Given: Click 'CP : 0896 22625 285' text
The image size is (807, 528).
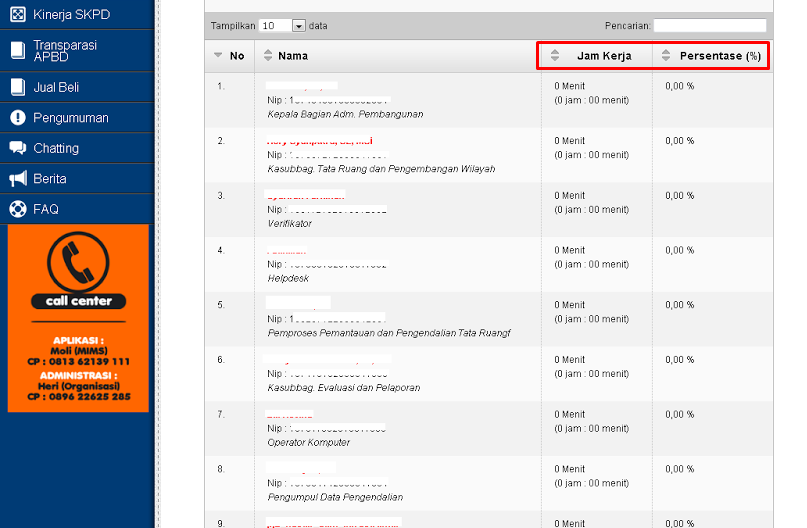Looking at the screenshot, I should [78, 396].
